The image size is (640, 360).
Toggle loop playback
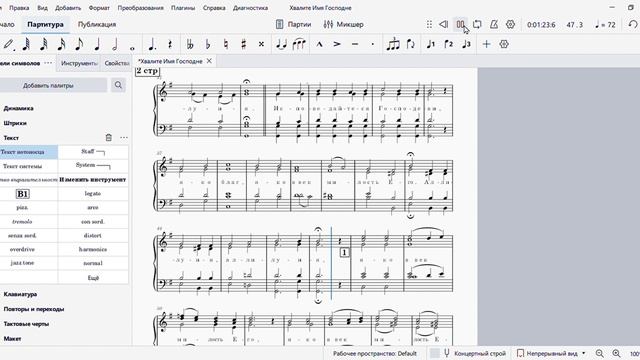pos(477,24)
